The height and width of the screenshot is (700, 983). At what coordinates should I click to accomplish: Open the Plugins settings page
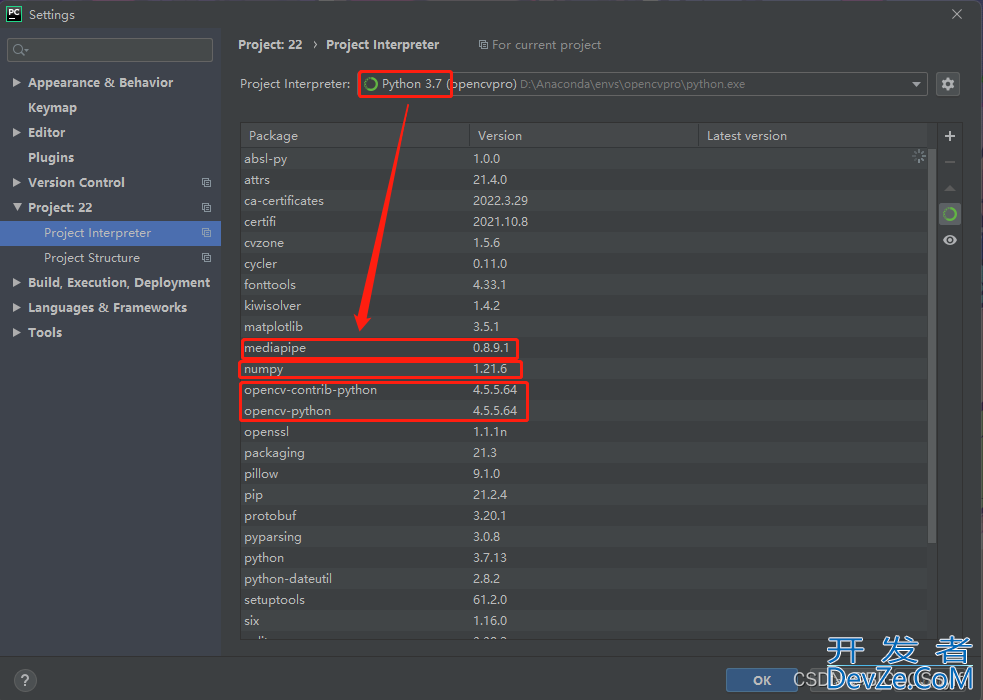(51, 157)
